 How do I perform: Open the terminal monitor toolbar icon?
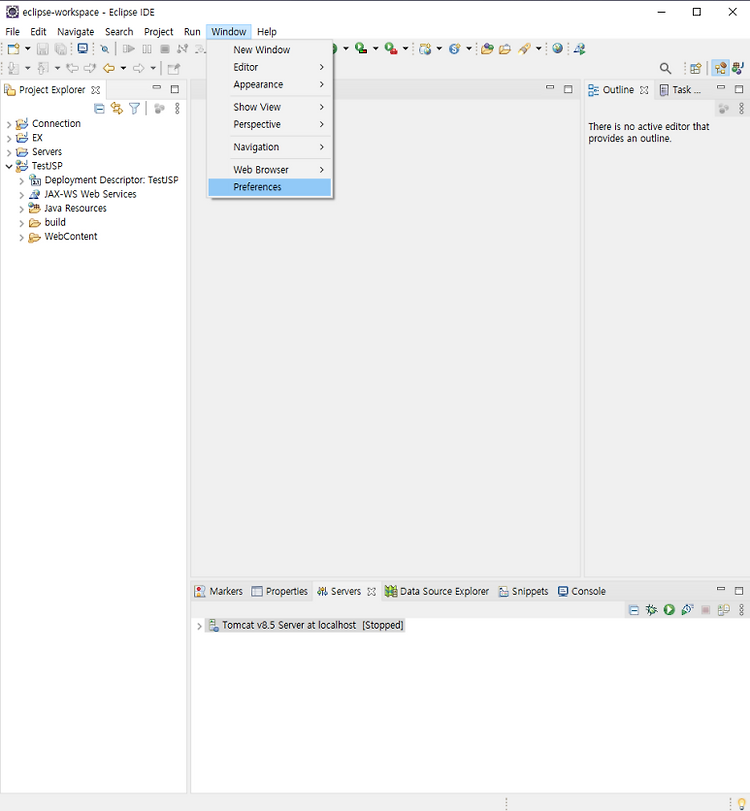(x=82, y=49)
